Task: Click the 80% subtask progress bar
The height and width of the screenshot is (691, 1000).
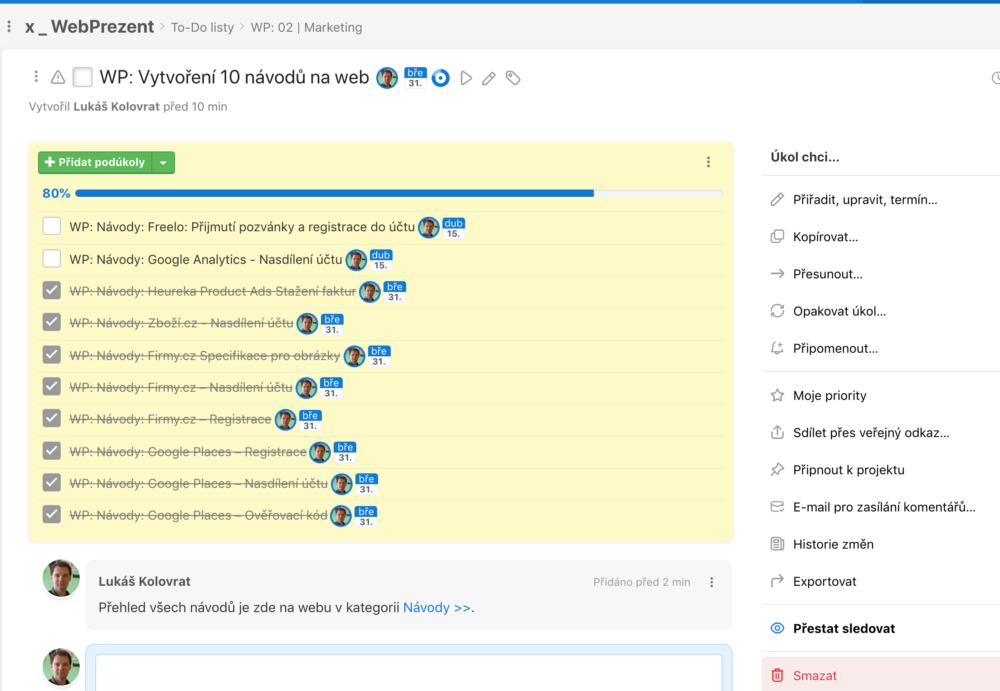Action: click(x=399, y=193)
